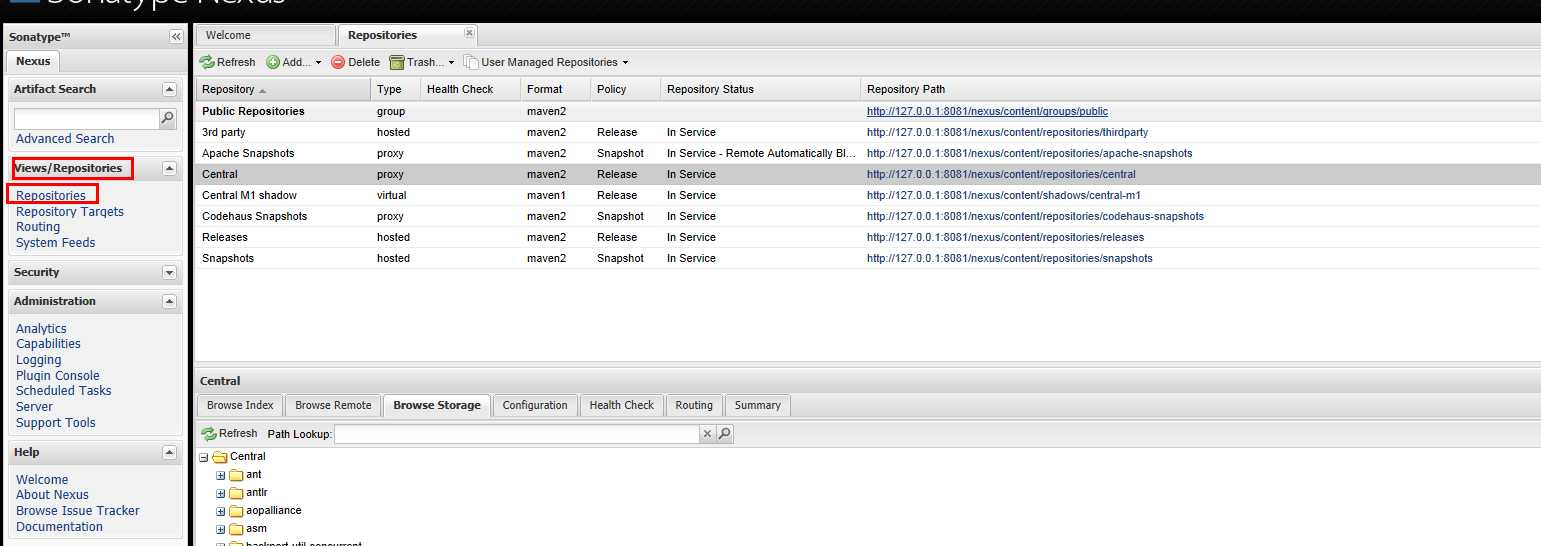Collapse the Sonatype side panel
The height and width of the screenshot is (546, 1541).
[176, 37]
